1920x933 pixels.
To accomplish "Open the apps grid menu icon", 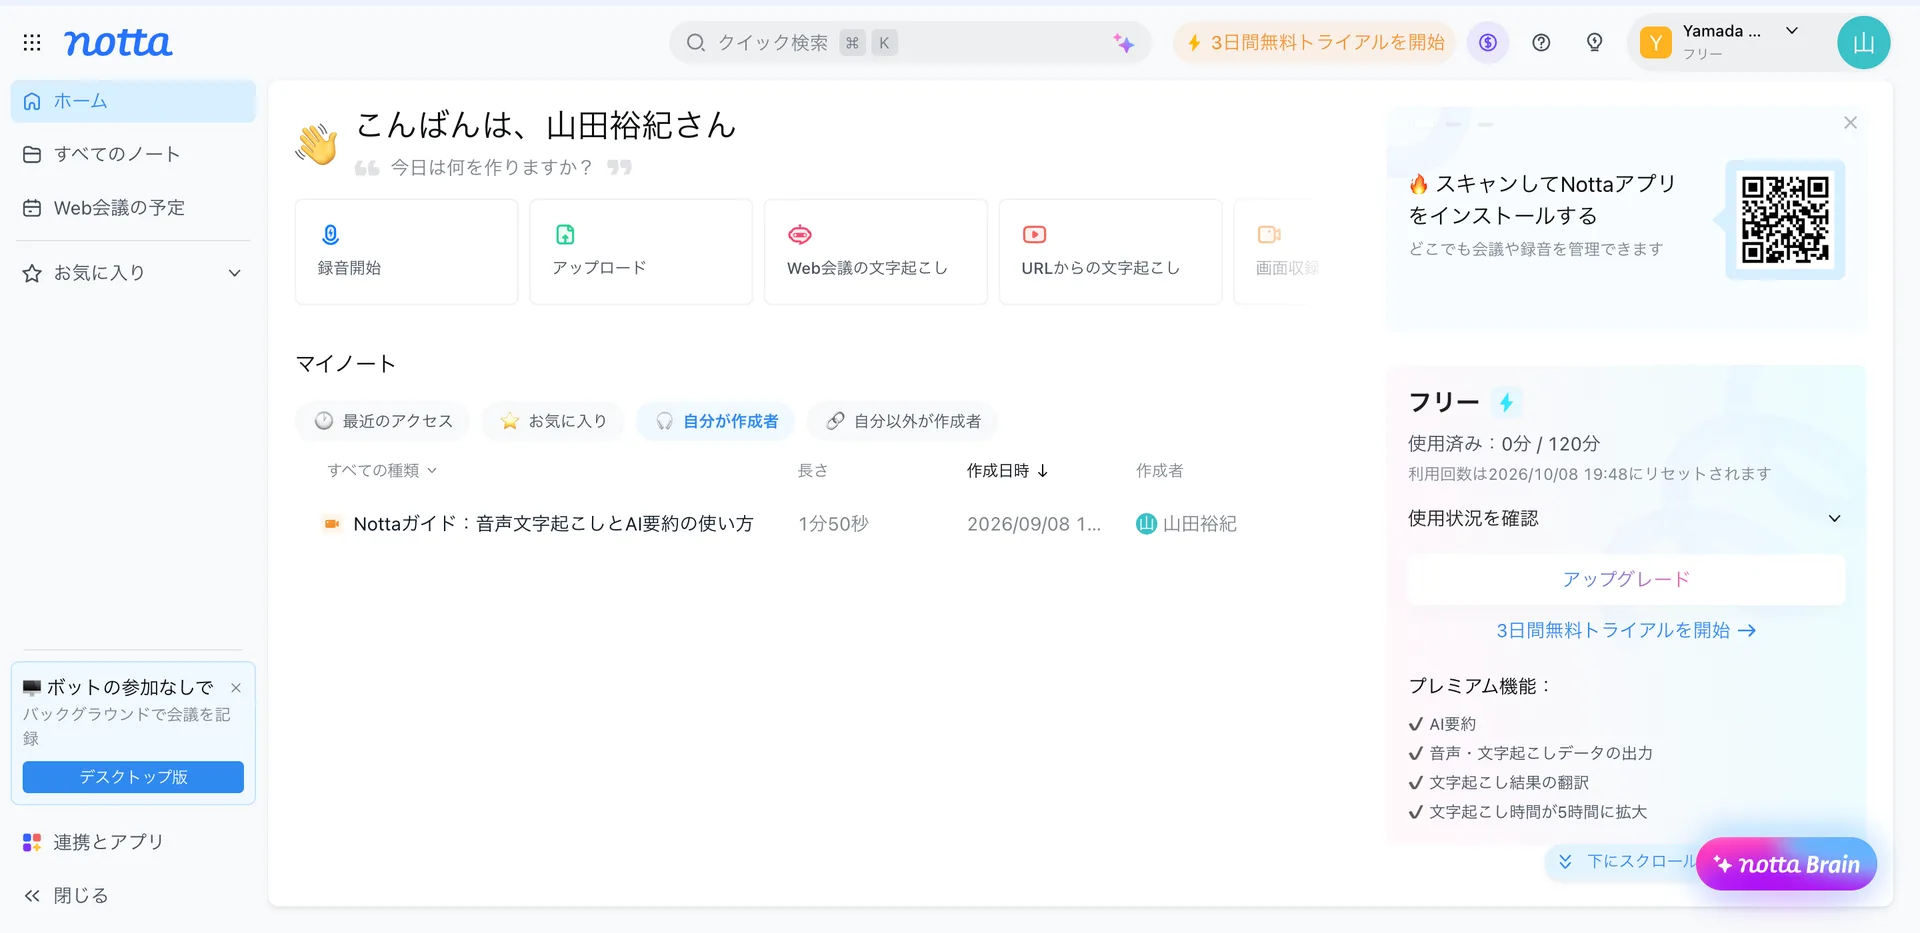I will 32,42.
